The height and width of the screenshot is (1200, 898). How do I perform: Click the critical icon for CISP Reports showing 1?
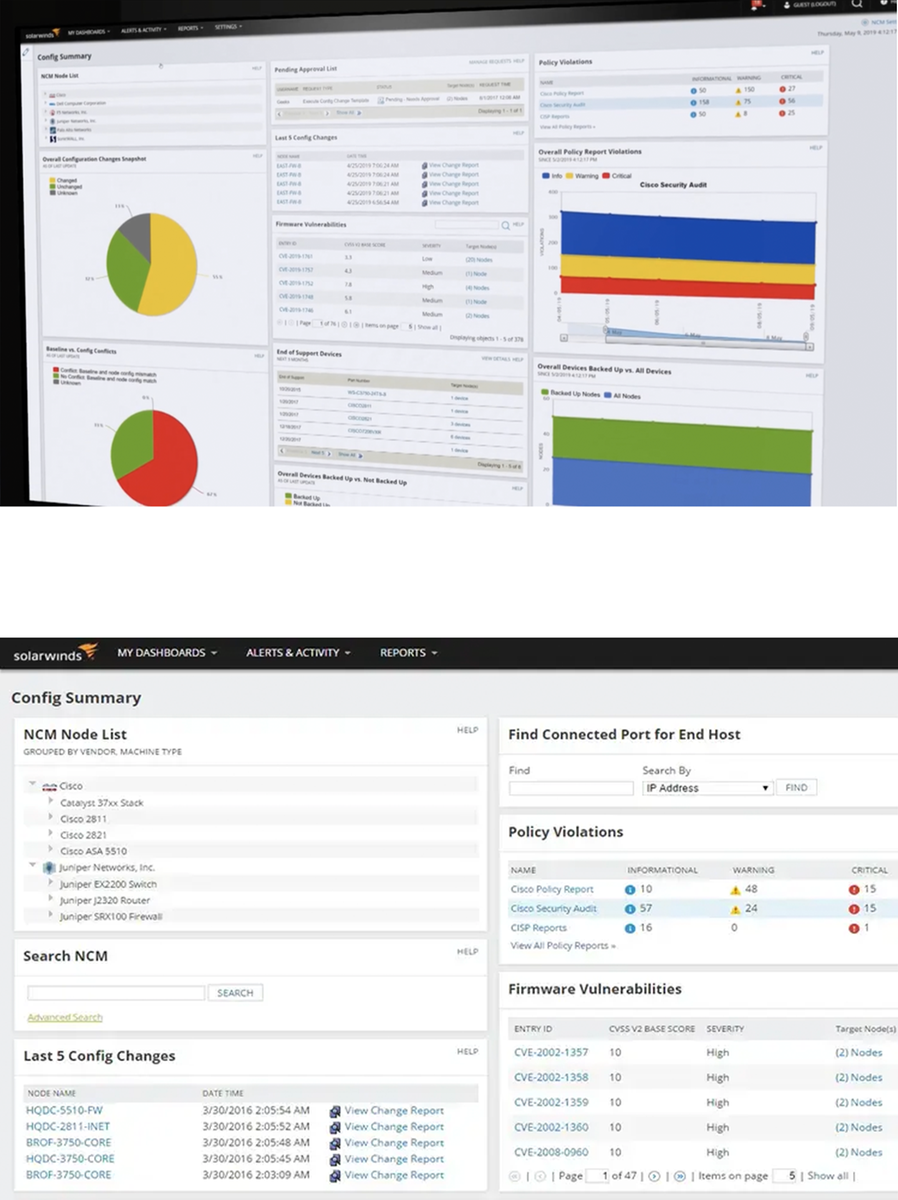point(854,928)
